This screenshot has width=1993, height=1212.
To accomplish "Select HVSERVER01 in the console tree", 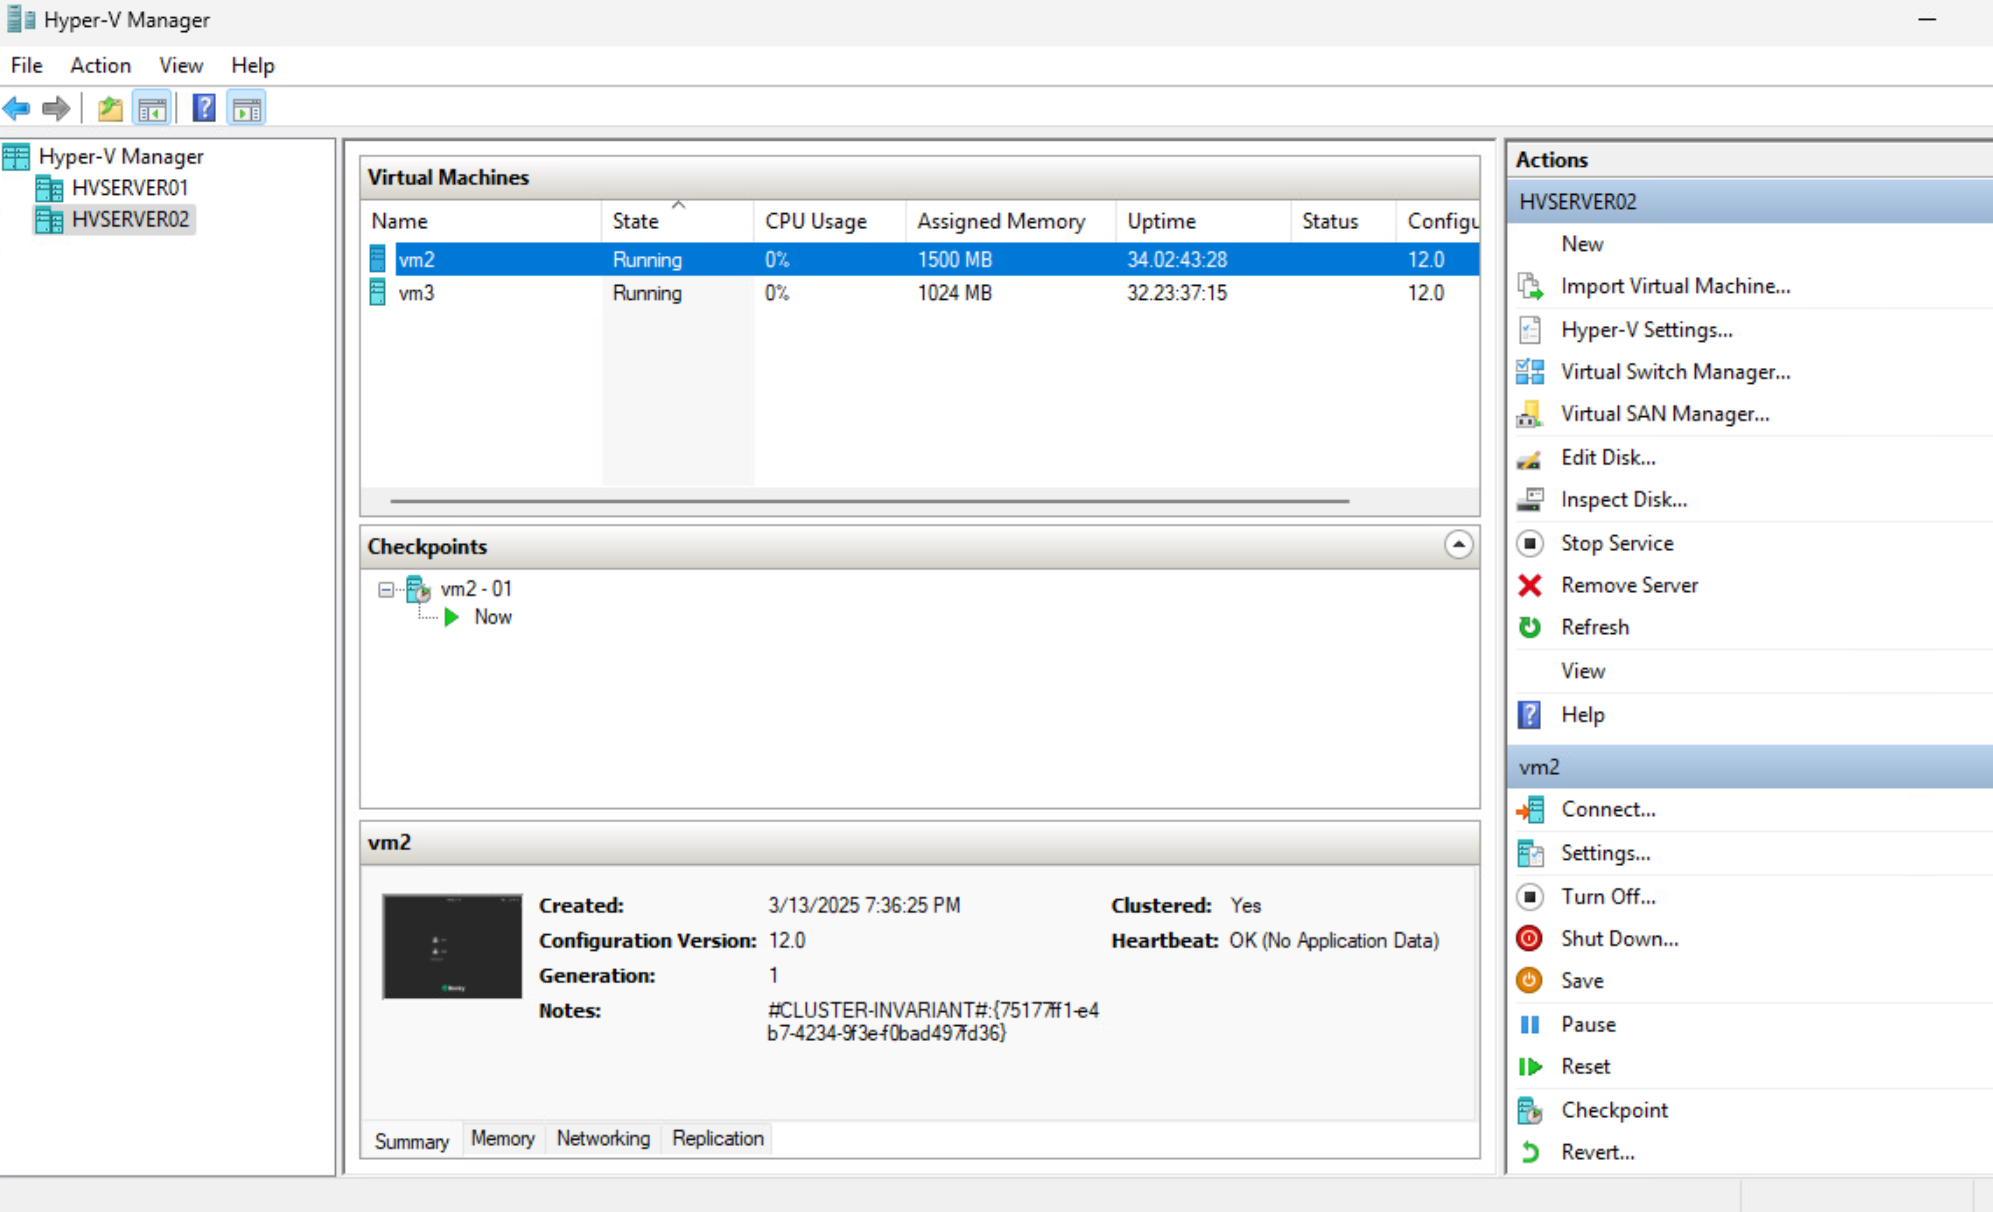I will (130, 188).
